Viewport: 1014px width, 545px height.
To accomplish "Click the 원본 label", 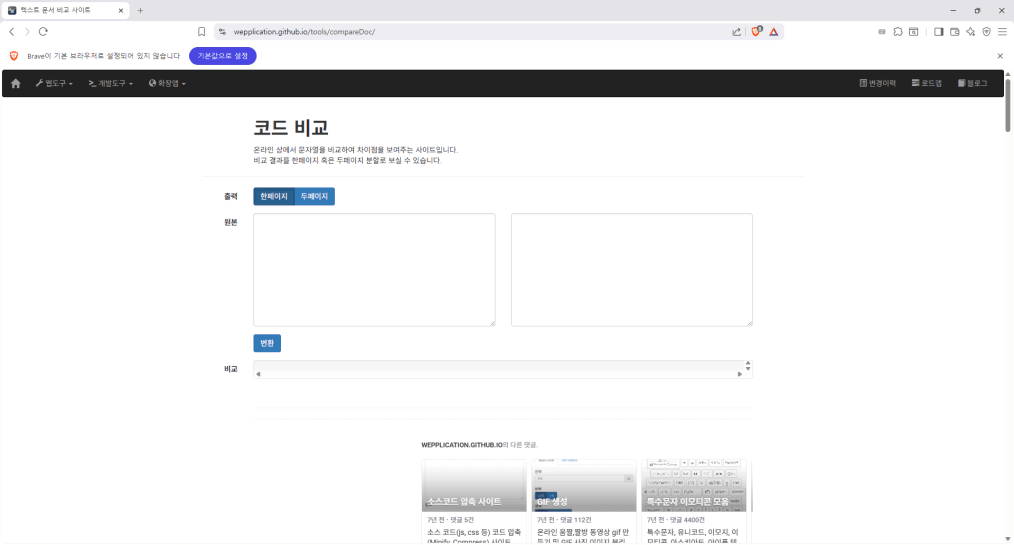I will click(231, 222).
